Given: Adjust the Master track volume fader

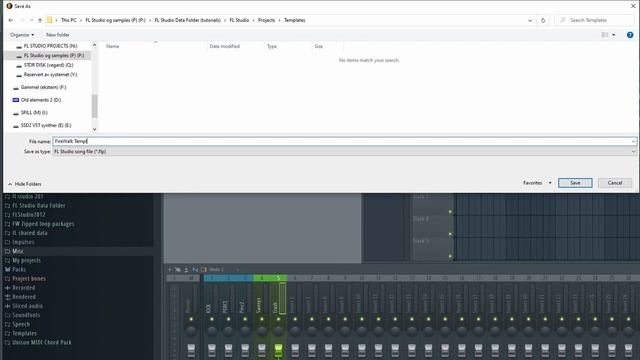Looking at the screenshot, I should point(191,350).
